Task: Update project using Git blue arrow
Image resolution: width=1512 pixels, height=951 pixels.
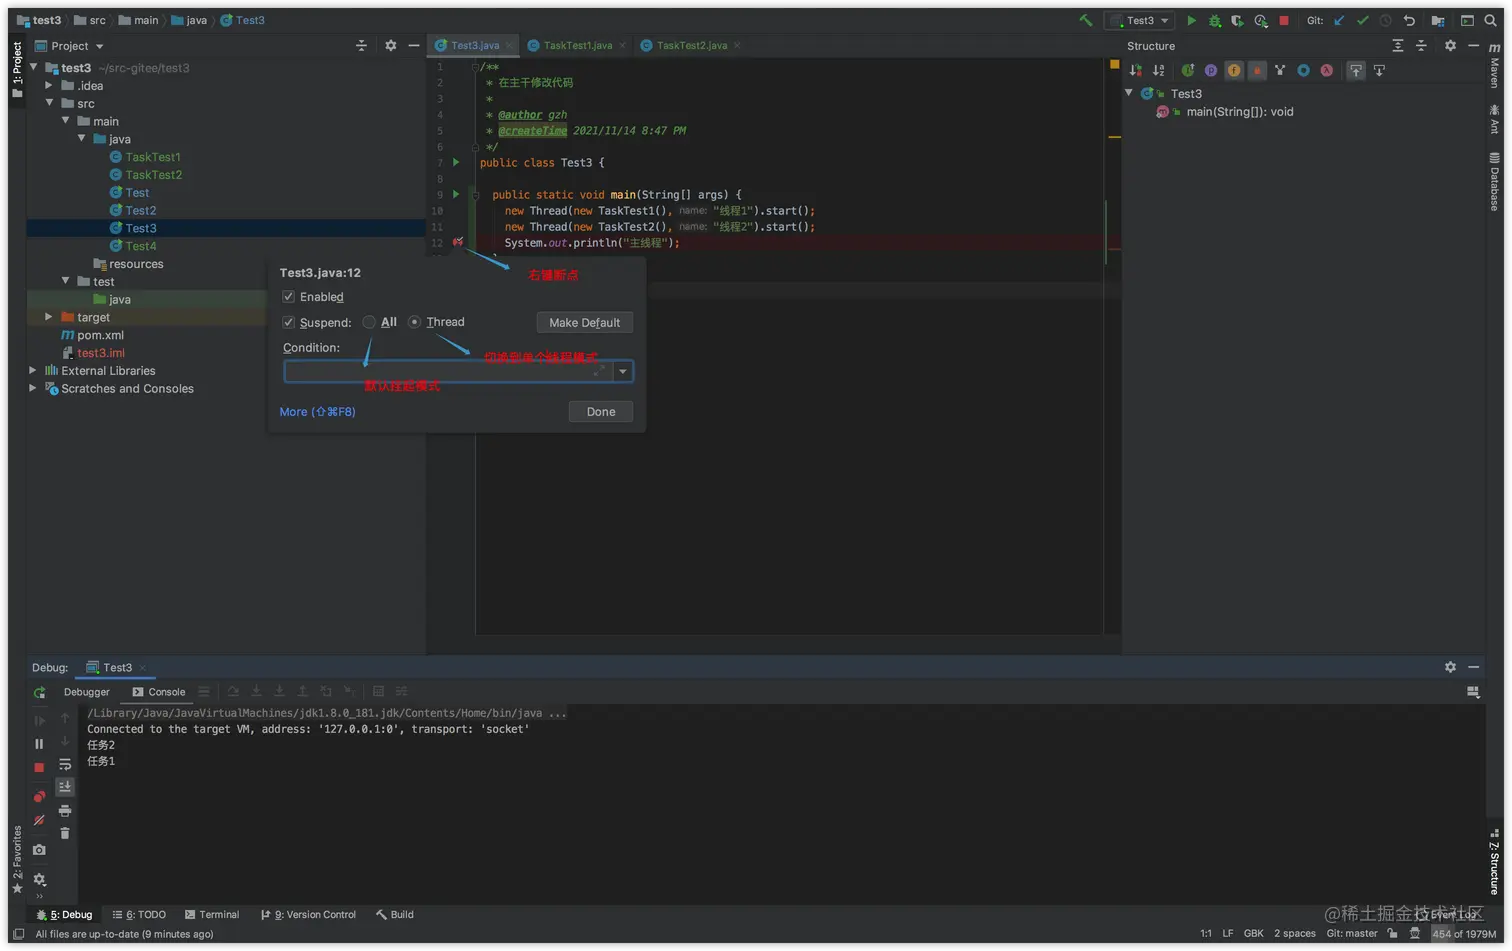Action: (x=1339, y=20)
